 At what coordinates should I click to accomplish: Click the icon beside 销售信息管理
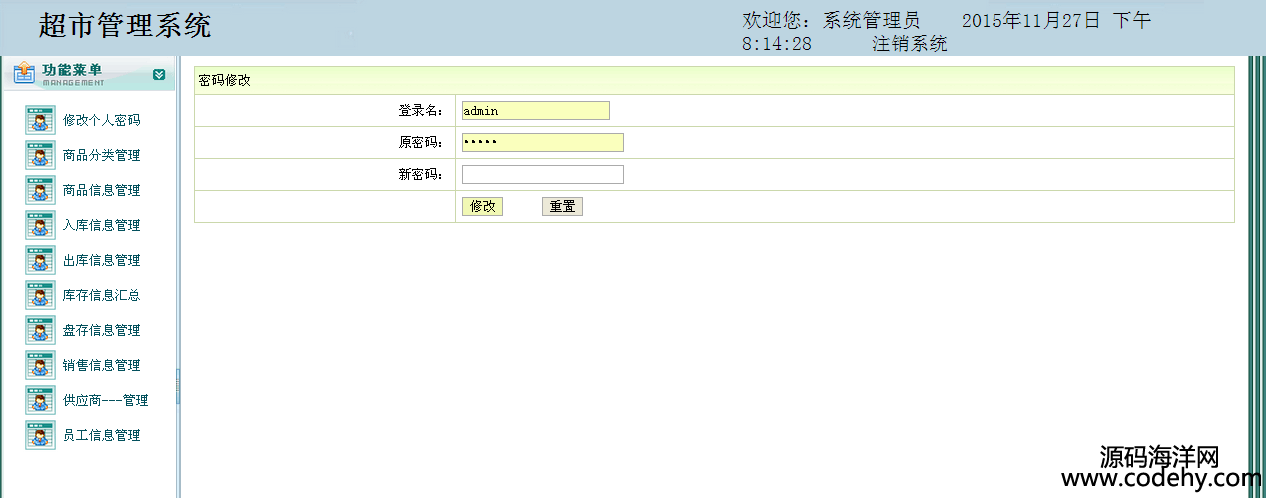[x=40, y=365]
